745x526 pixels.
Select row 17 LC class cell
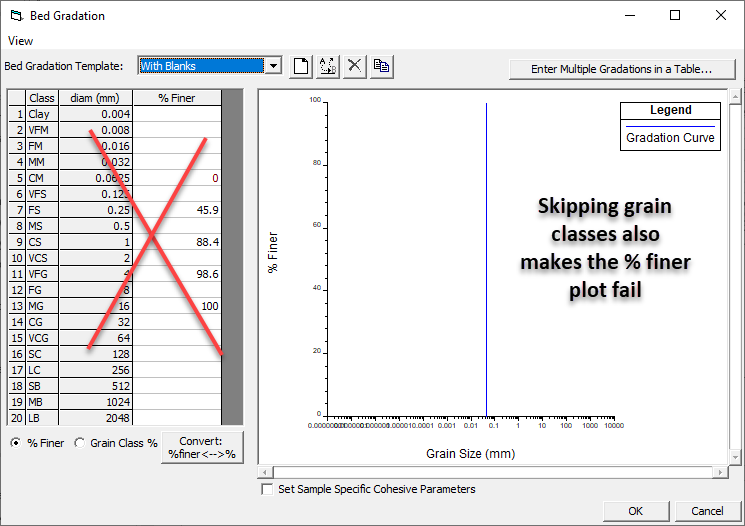(x=42, y=370)
